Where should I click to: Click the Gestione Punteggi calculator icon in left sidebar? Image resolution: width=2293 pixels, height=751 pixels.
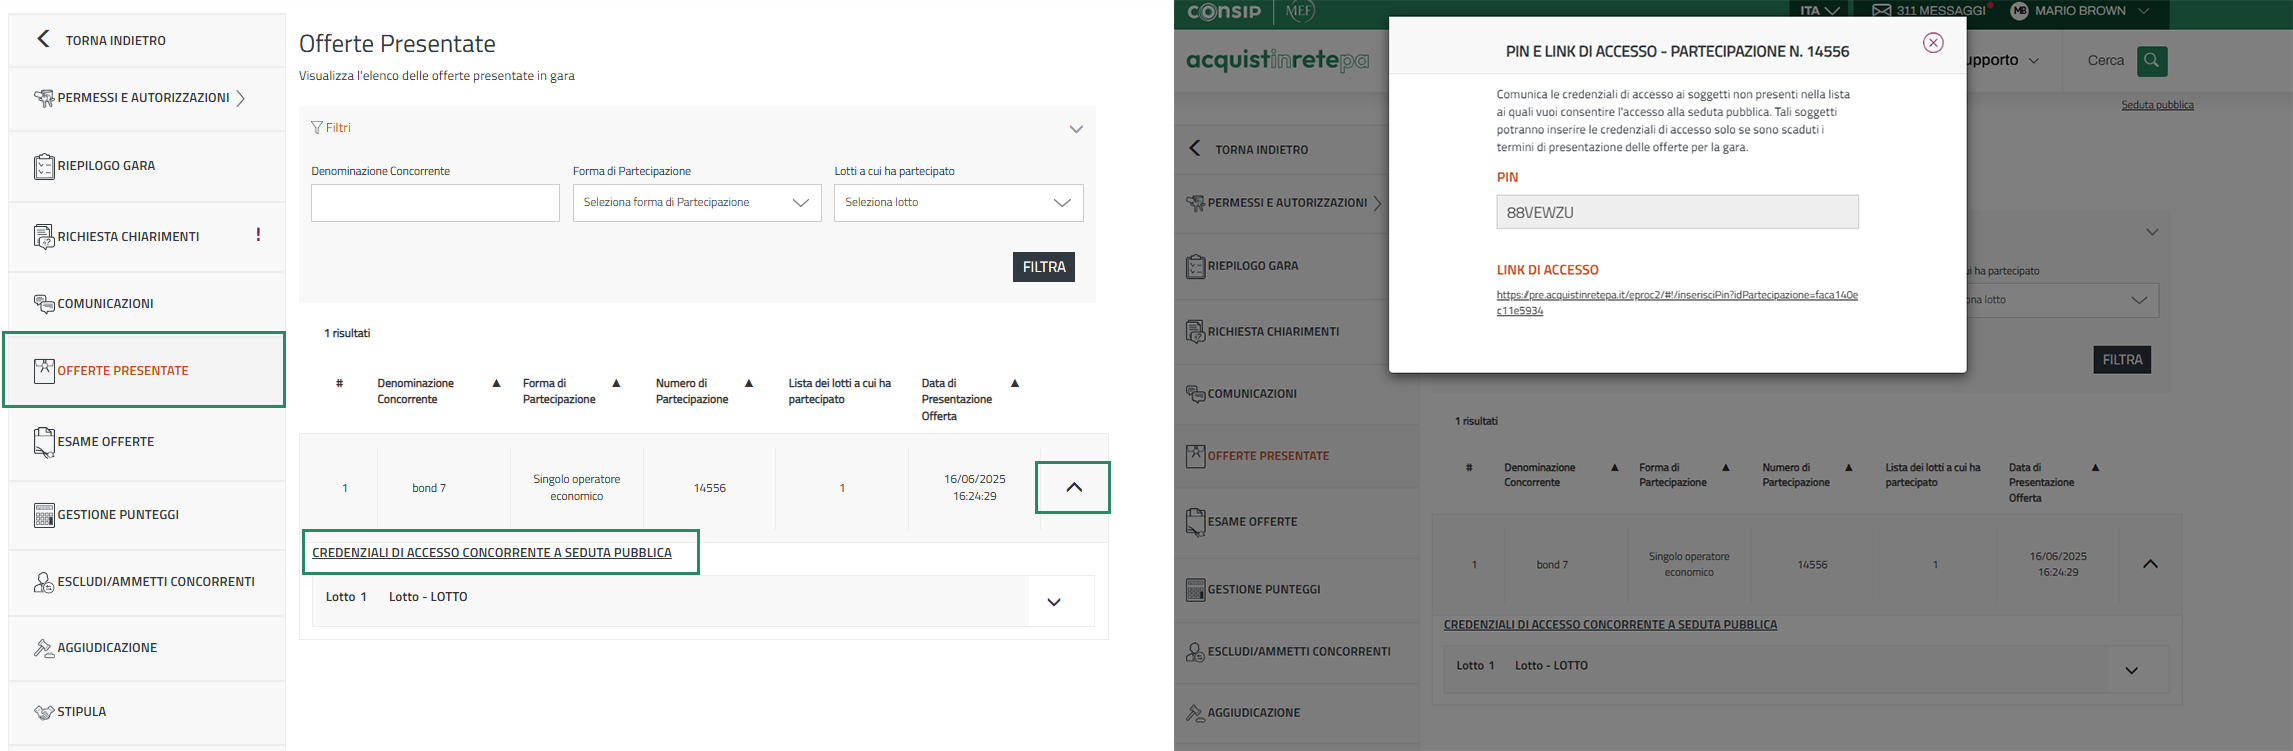(x=44, y=515)
